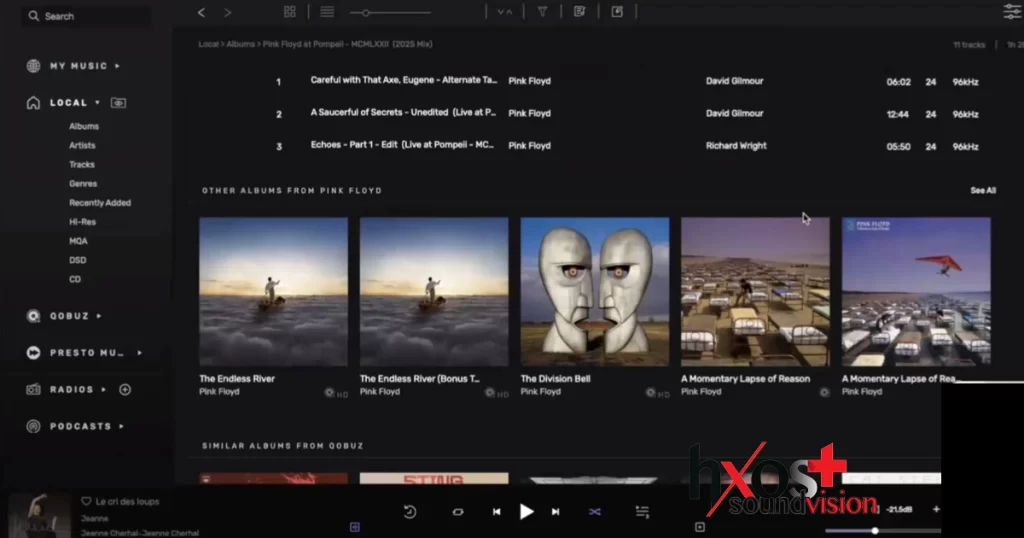Image resolution: width=1024 pixels, height=538 pixels.
Task: Click the replay/restart track icon
Action: 410,512
